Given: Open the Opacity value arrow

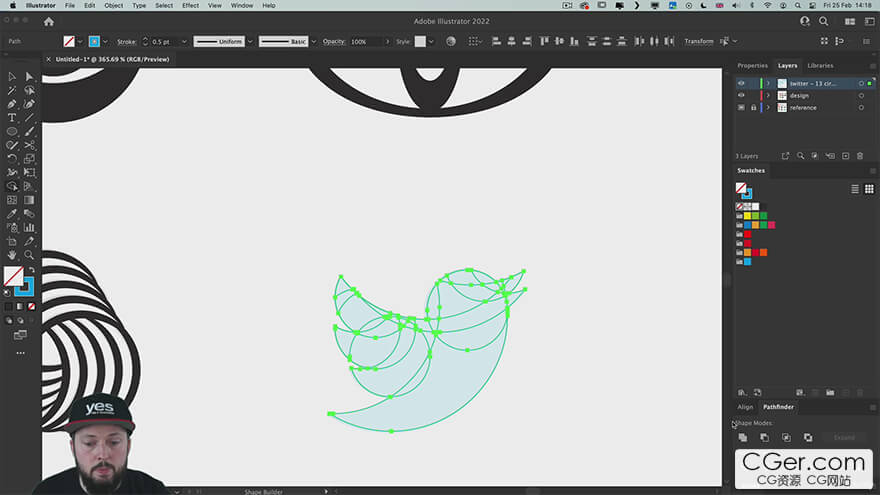Looking at the screenshot, I should pos(387,42).
